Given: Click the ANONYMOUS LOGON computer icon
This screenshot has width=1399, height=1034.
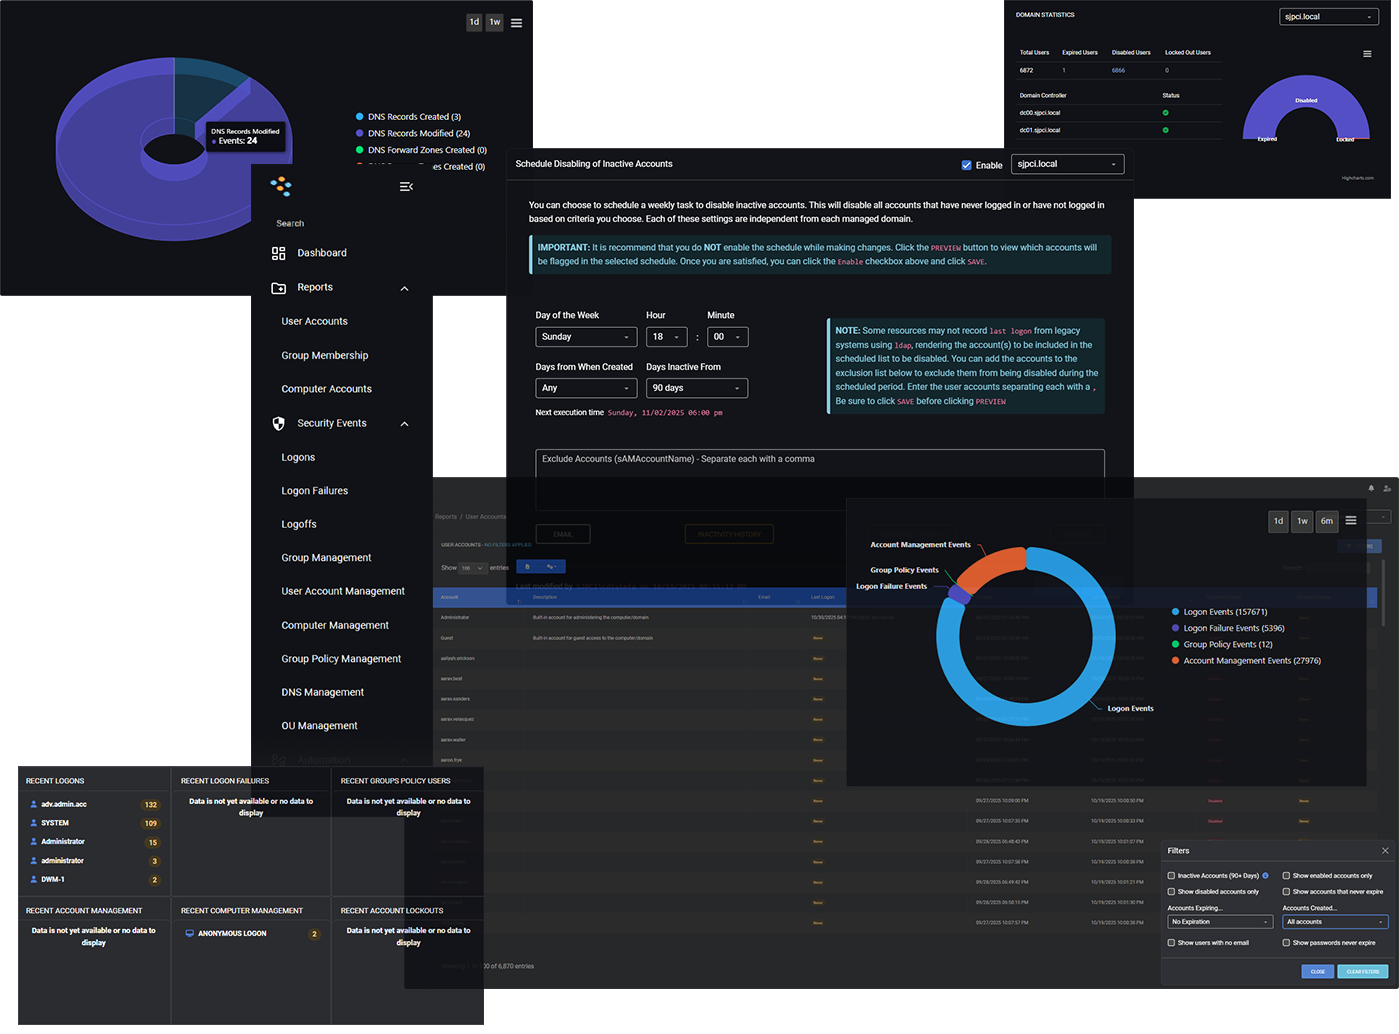Looking at the screenshot, I should click(x=190, y=934).
